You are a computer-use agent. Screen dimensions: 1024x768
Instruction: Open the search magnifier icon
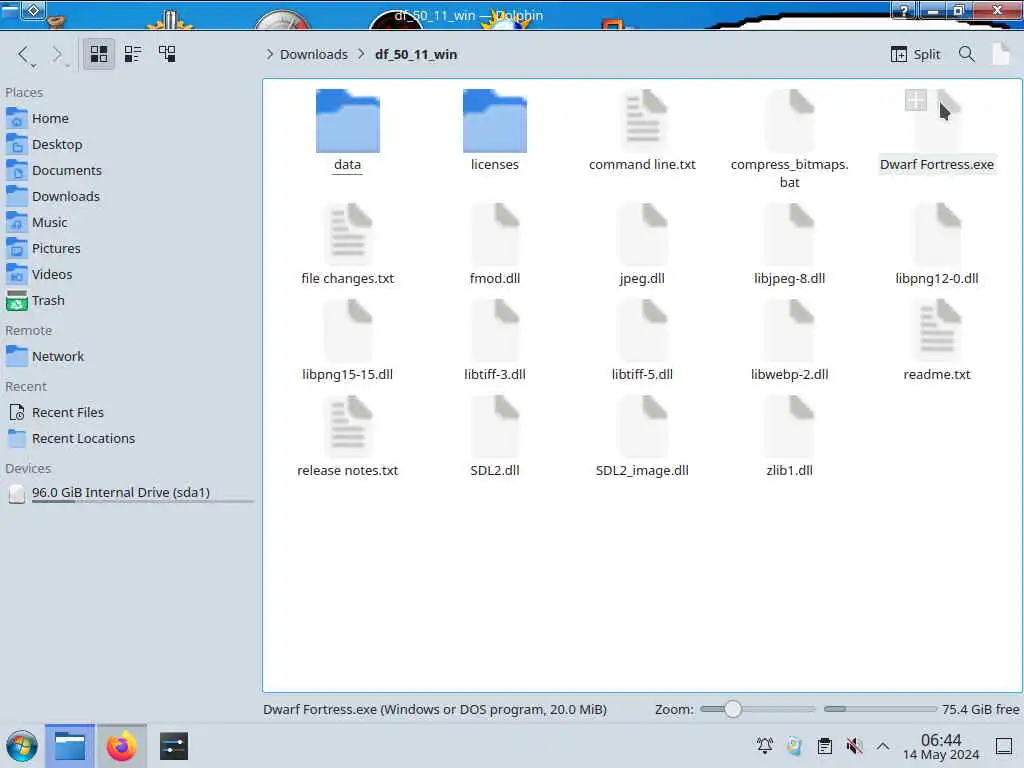[967, 54]
